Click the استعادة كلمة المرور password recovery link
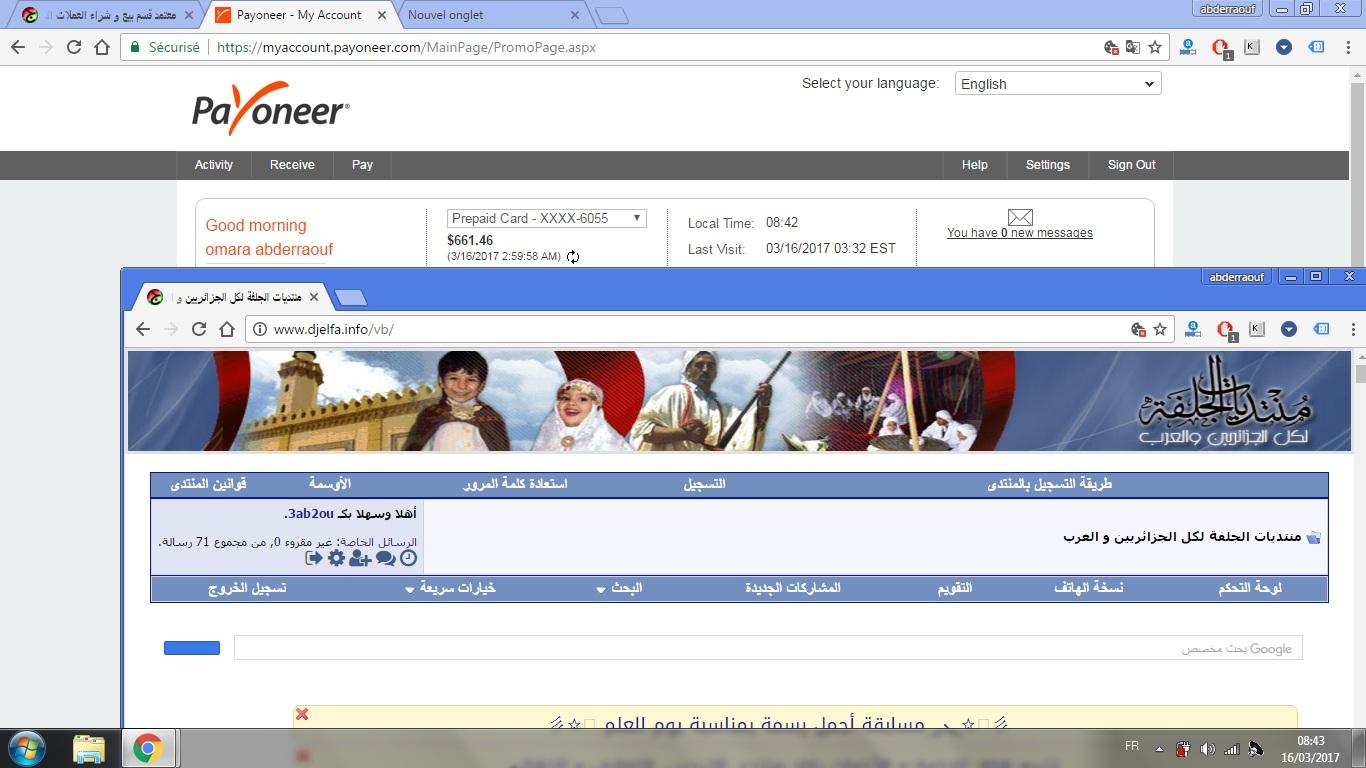This screenshot has height=768, width=1366. pyautogui.click(x=515, y=484)
